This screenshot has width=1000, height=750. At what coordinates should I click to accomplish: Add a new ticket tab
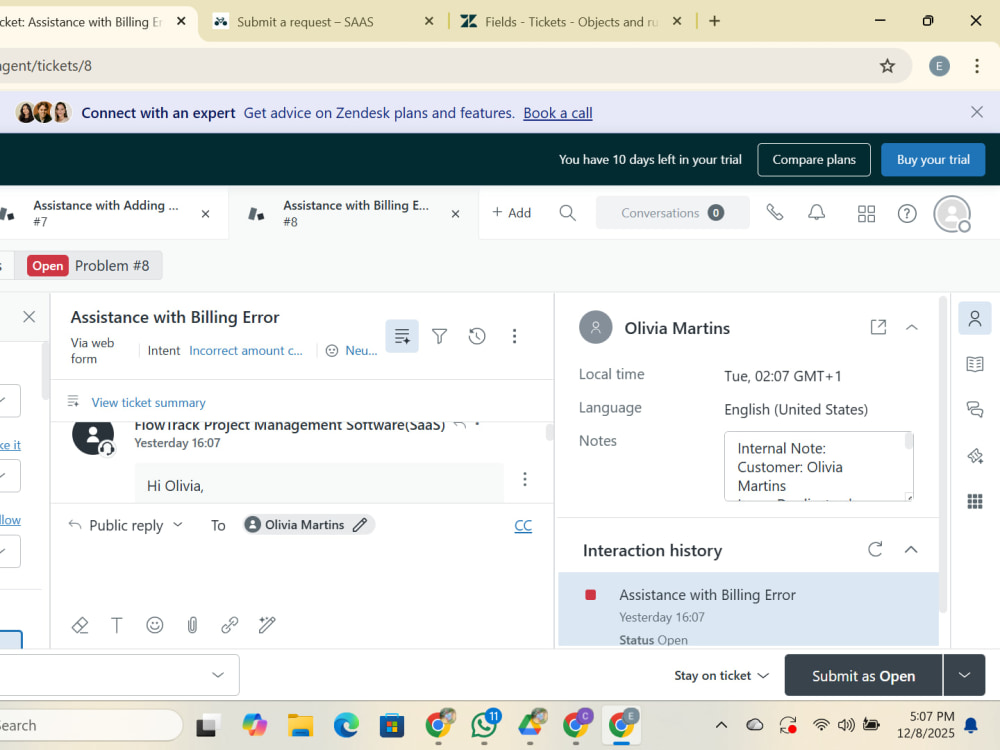click(511, 212)
